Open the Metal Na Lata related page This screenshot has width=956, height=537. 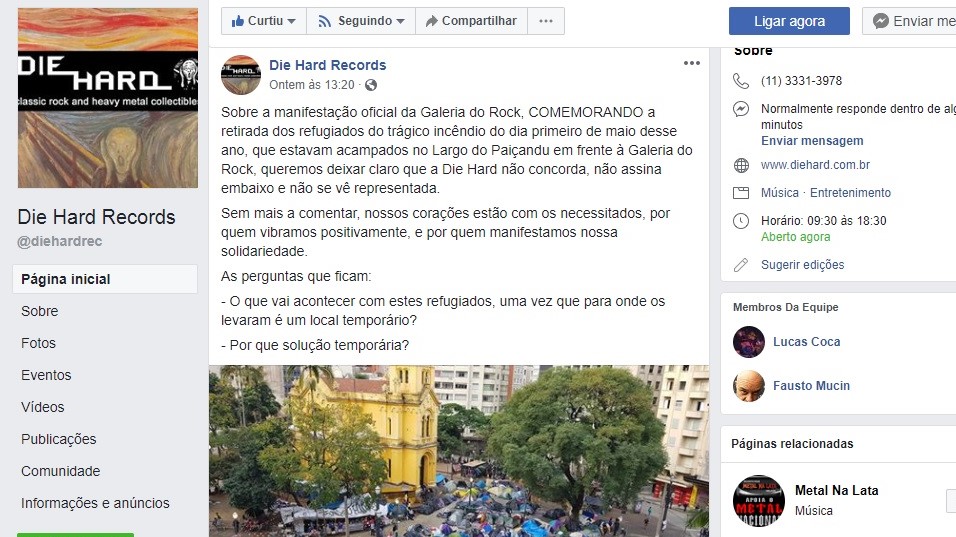coord(836,491)
